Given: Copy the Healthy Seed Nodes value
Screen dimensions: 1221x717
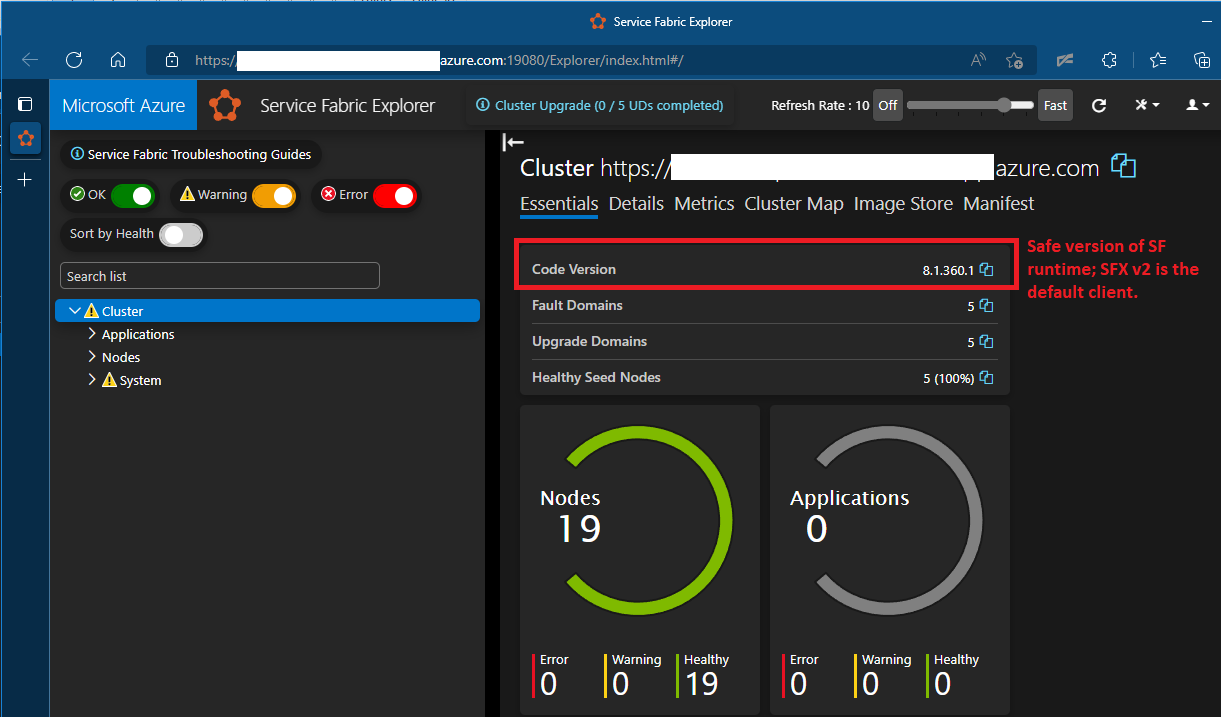Looking at the screenshot, I should click(x=986, y=378).
